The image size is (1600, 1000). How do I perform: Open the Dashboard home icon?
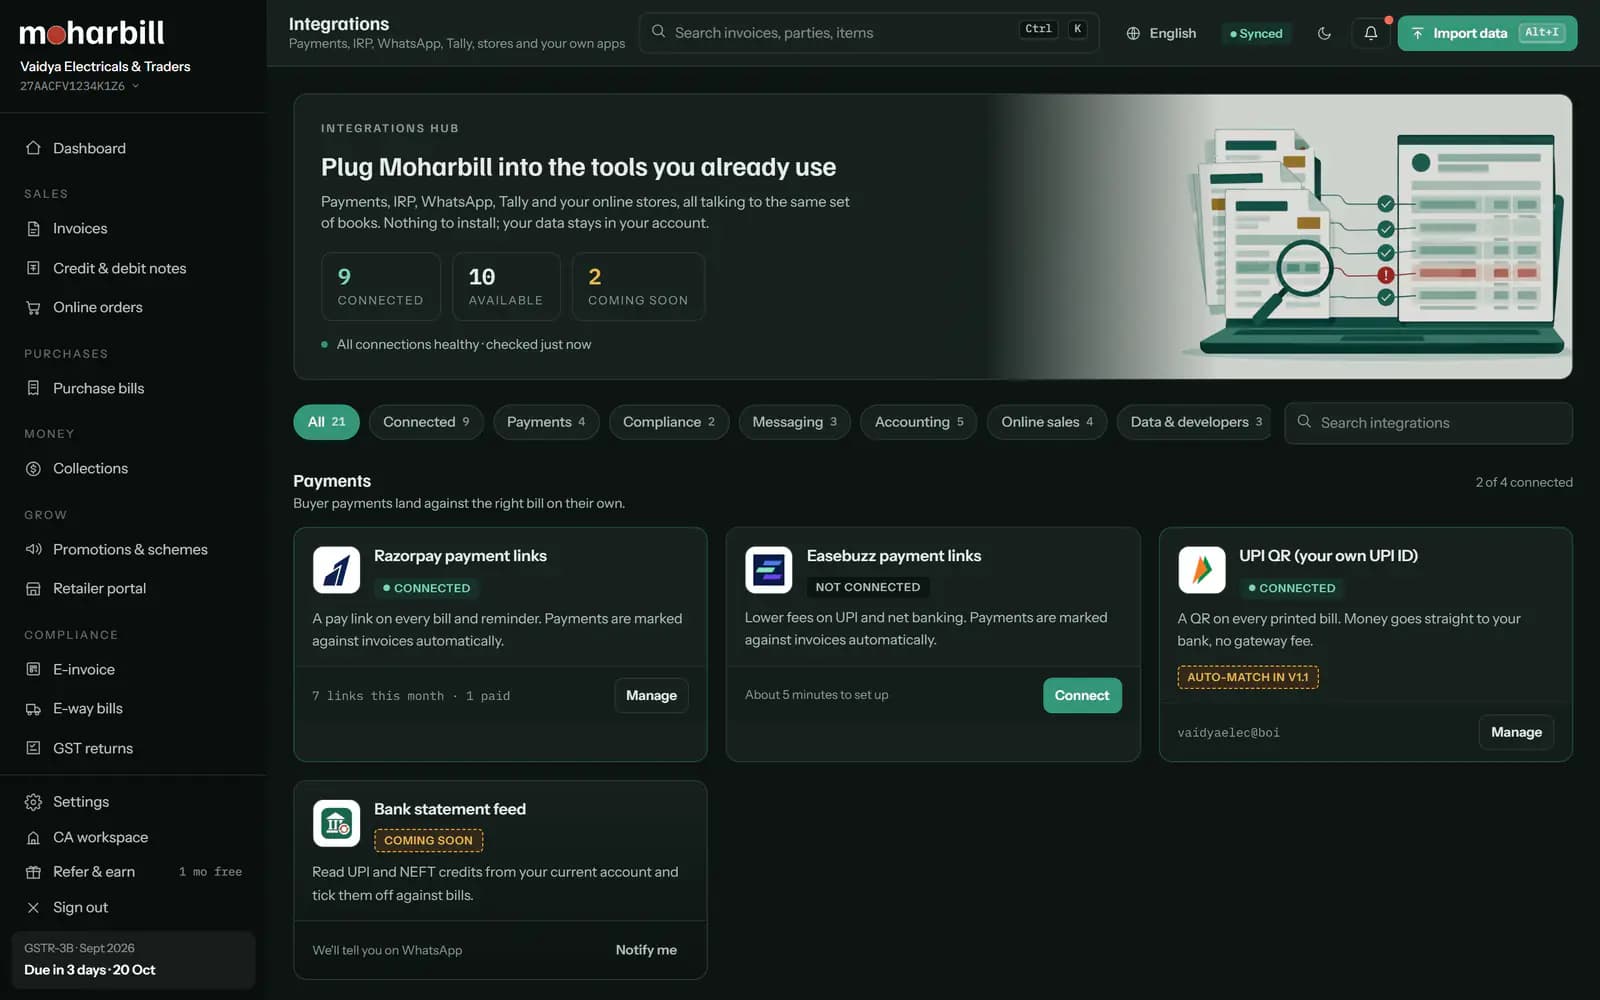tap(33, 148)
